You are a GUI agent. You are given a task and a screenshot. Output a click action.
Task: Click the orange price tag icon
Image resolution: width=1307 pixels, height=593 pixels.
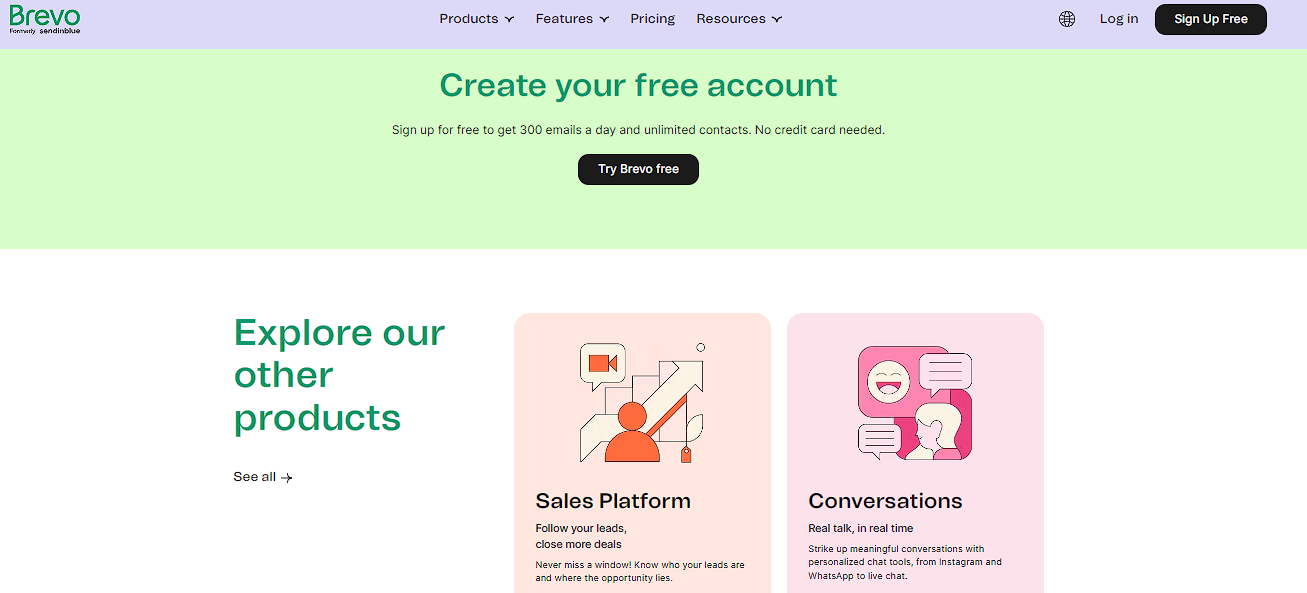pos(686,455)
